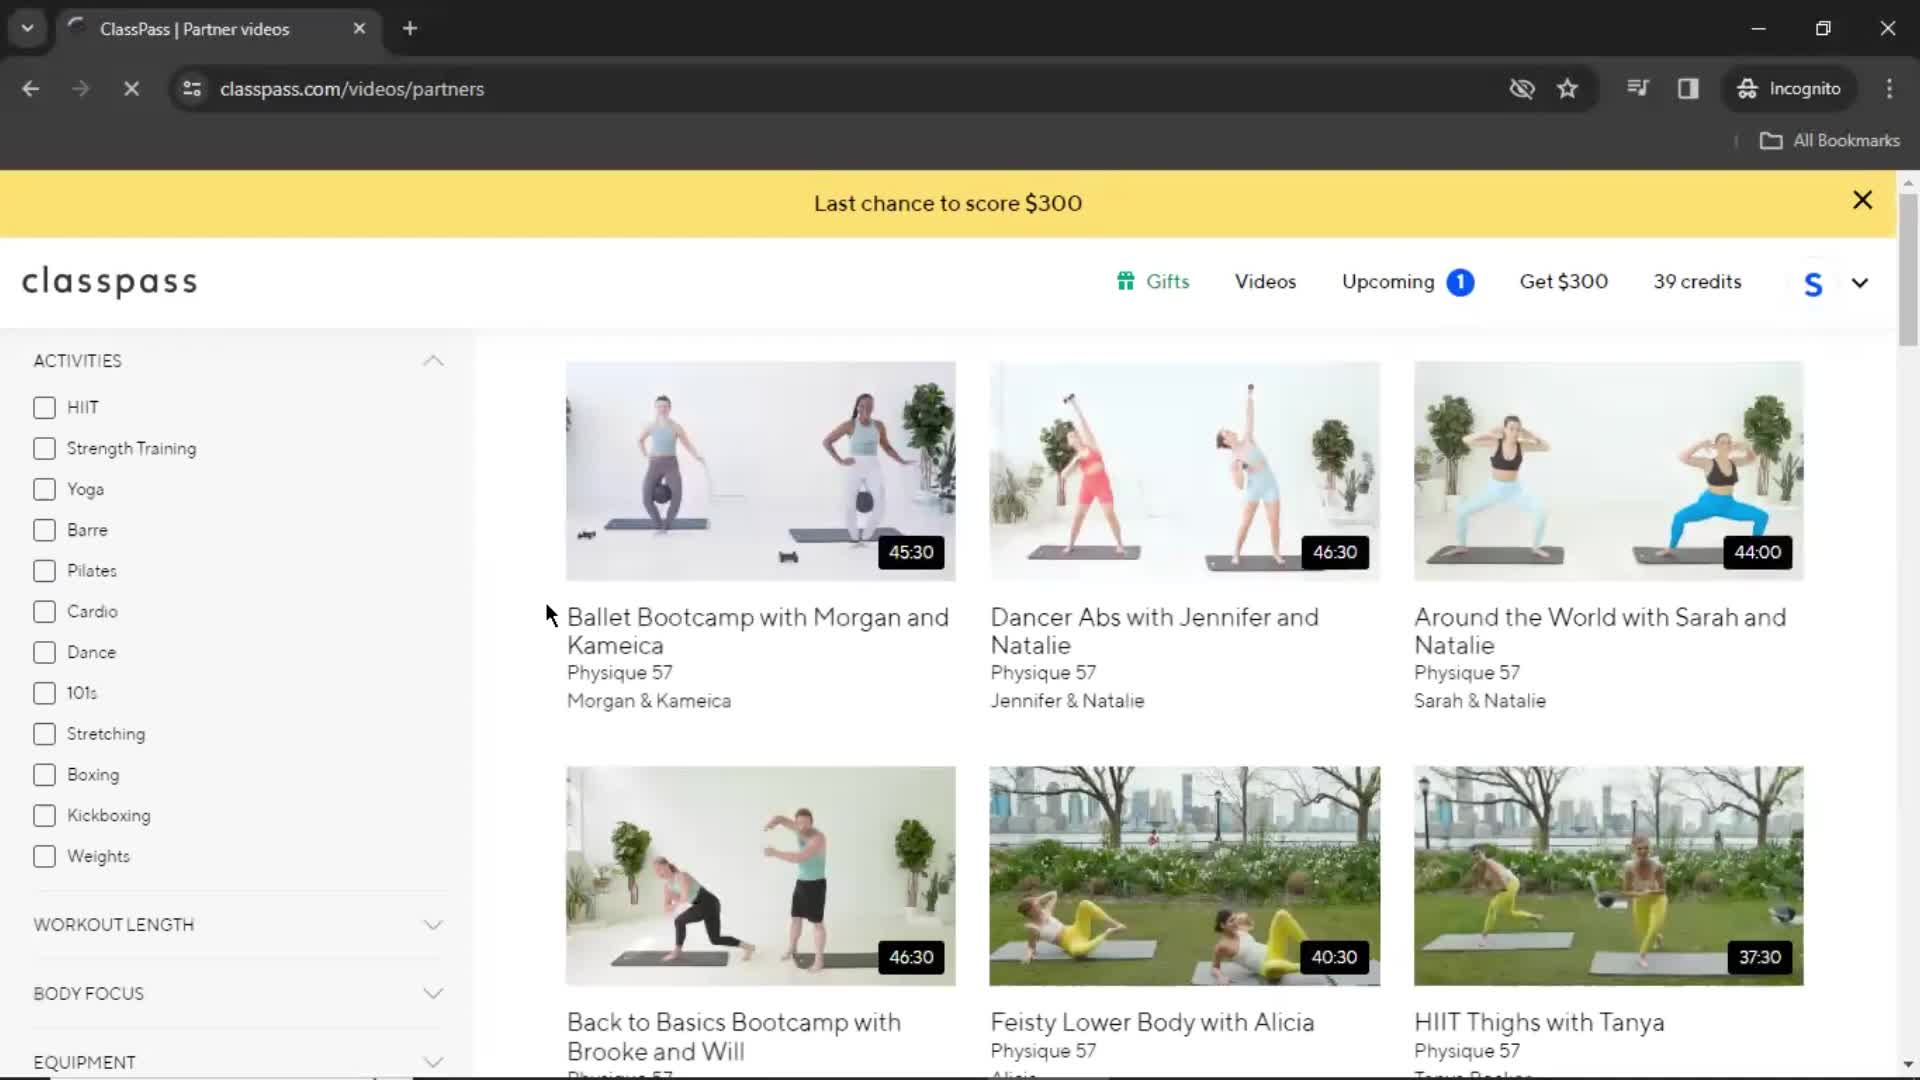The height and width of the screenshot is (1080, 1920).
Task: Click the user avatar letter S
Action: tap(1813, 284)
